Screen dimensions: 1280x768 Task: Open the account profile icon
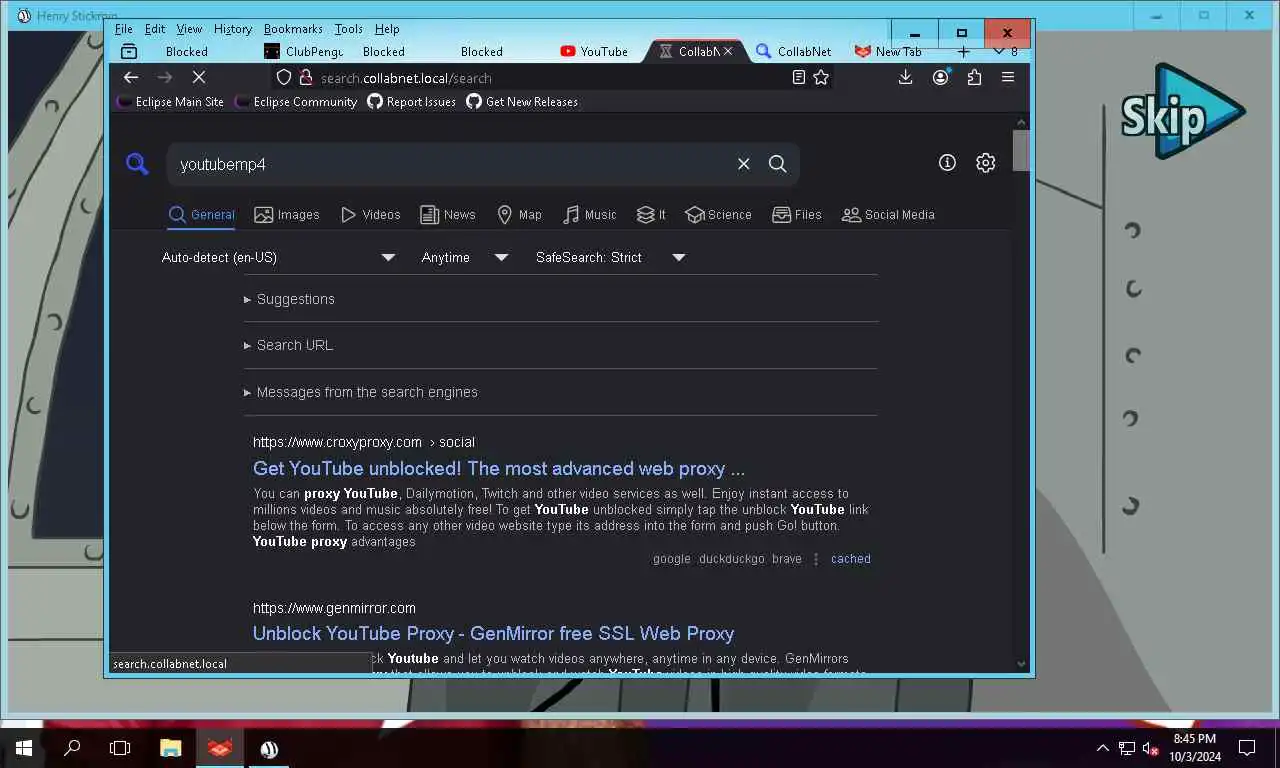pos(940,77)
